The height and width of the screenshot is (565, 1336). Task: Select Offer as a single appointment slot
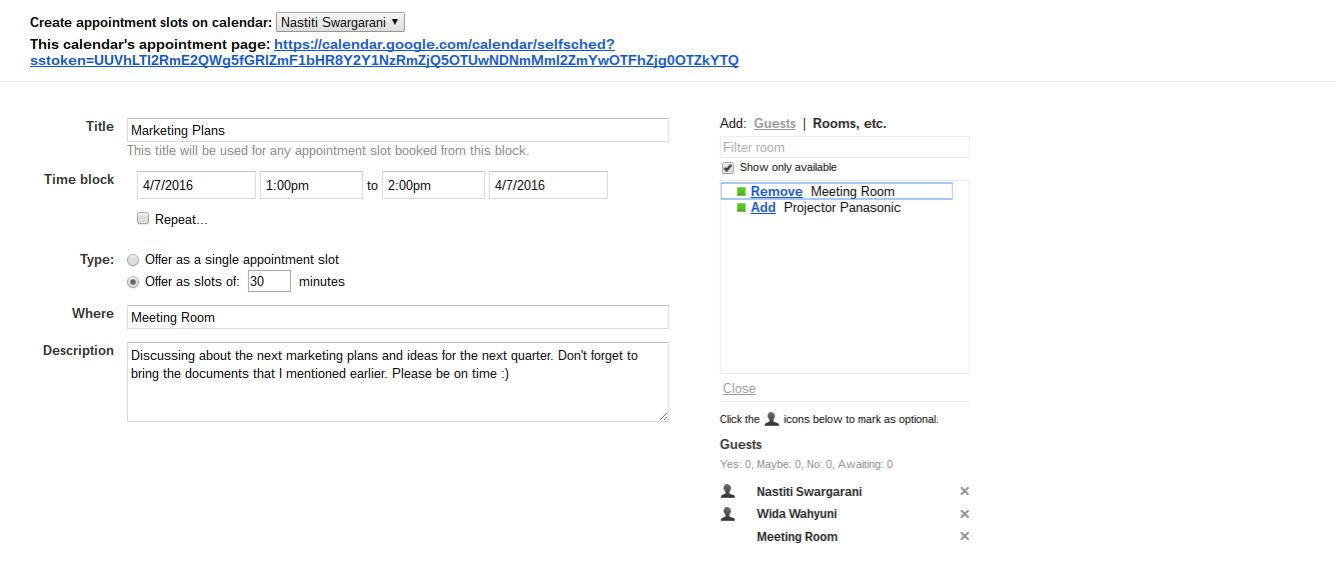(x=133, y=260)
